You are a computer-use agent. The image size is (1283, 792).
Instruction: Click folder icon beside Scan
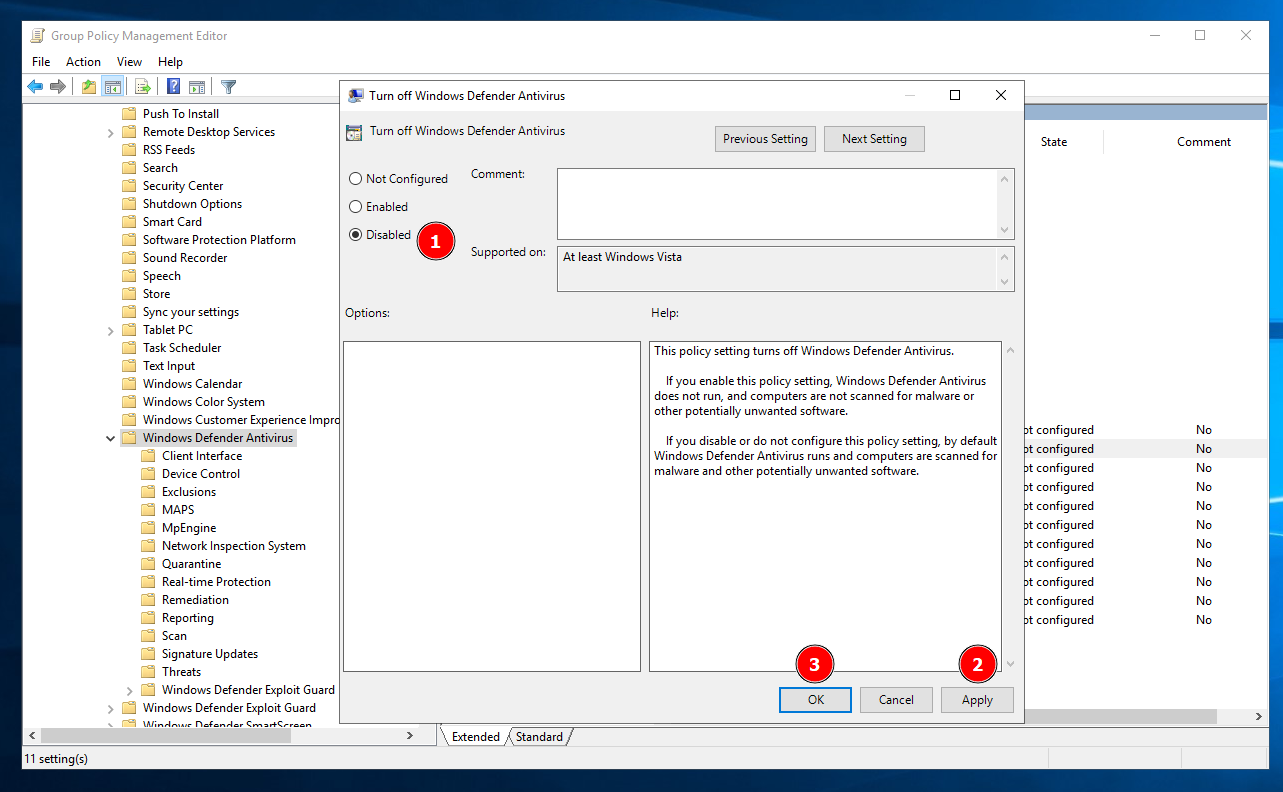[149, 636]
